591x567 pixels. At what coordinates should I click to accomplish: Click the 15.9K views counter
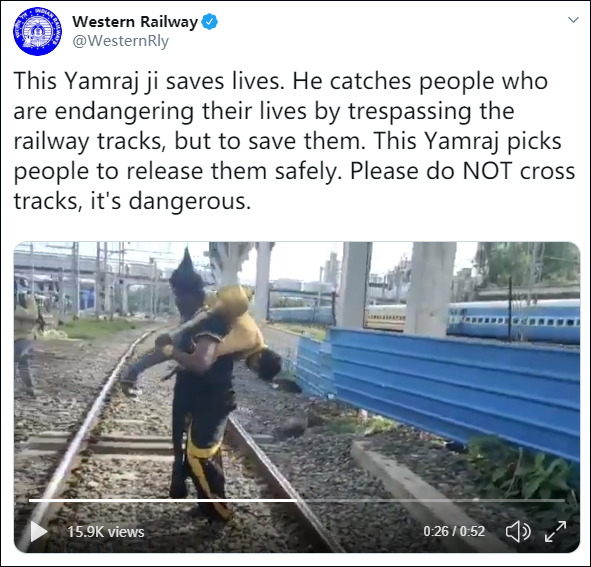(x=106, y=532)
